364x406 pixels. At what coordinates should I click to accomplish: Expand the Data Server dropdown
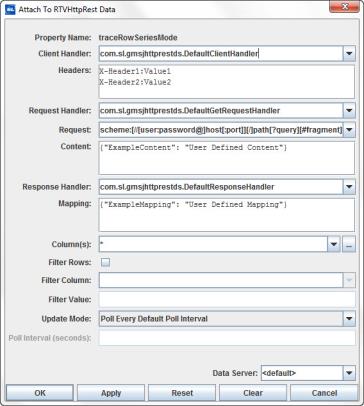pyautogui.click(x=349, y=373)
